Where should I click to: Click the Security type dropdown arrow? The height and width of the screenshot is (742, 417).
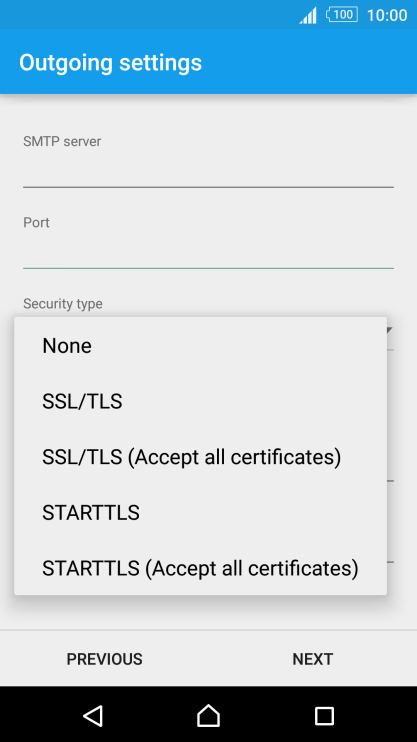[389, 330]
